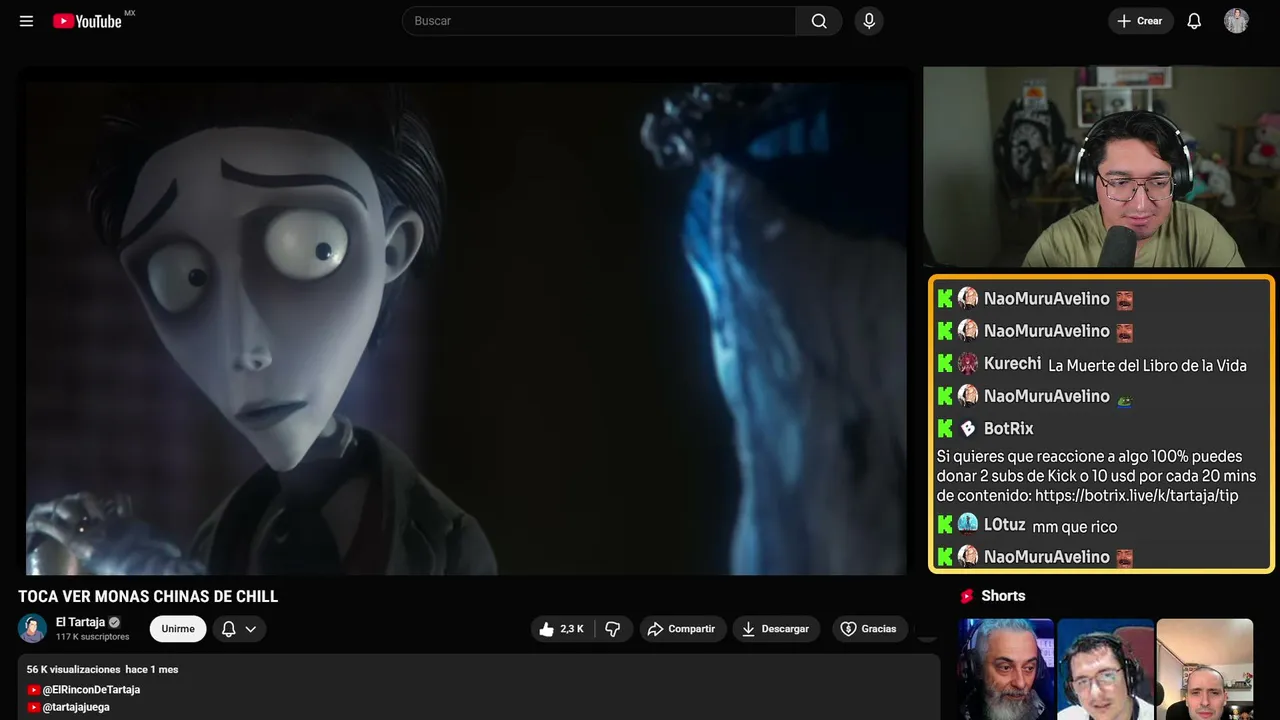Open the middle Short with glasses man
The height and width of the screenshot is (720, 1280).
tap(1105, 669)
